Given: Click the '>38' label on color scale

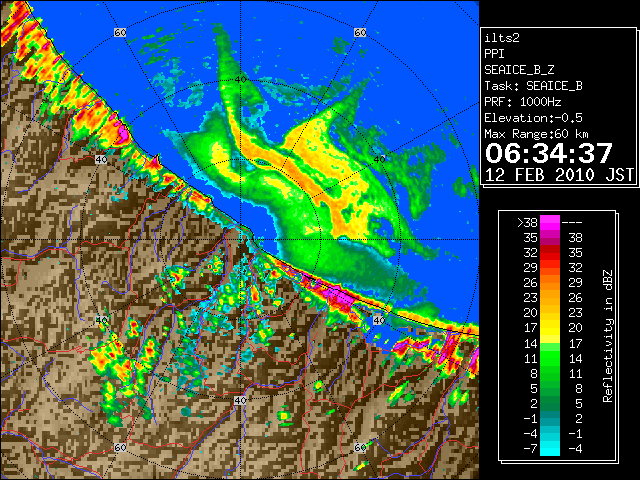Looking at the screenshot, I should coord(527,223).
